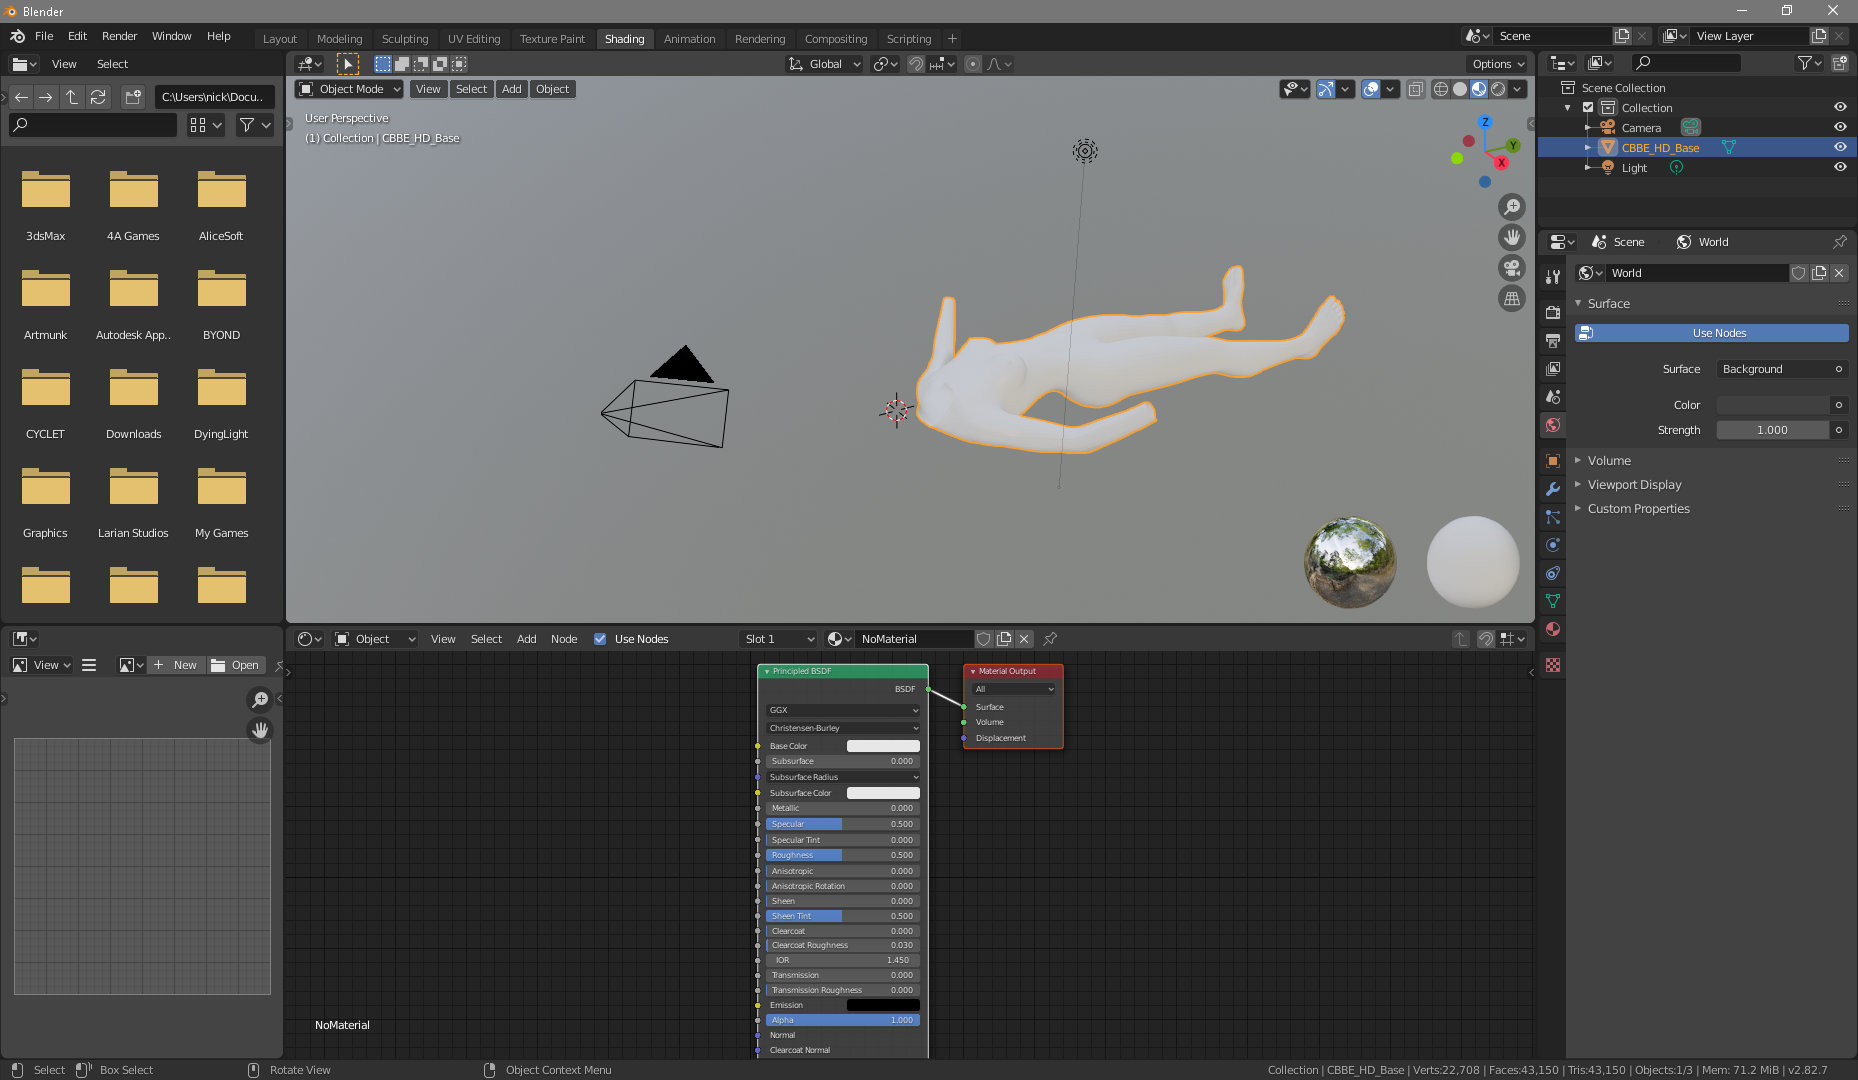1858x1080 pixels.
Task: Open the Object Data mesh properties tab
Action: [x=1552, y=601]
